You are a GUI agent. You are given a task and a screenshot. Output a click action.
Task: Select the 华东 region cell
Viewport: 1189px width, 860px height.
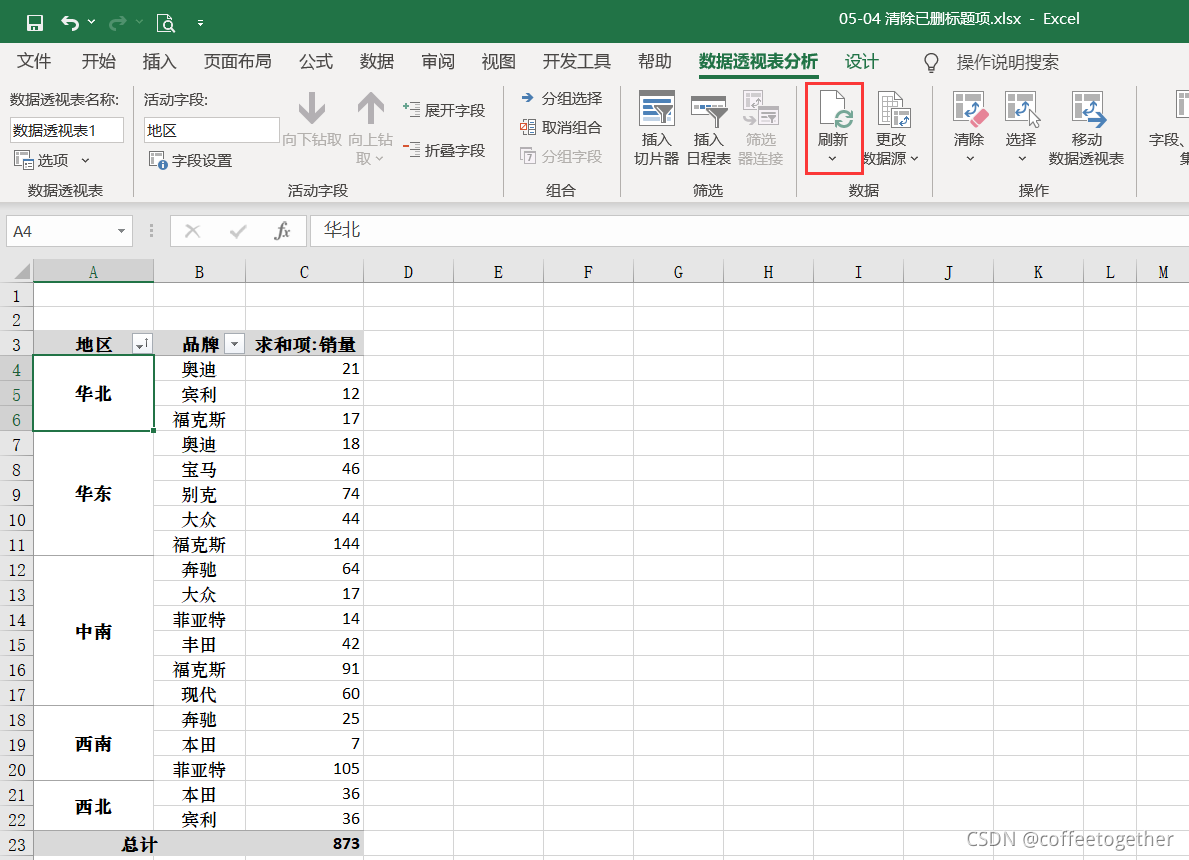[x=93, y=494]
